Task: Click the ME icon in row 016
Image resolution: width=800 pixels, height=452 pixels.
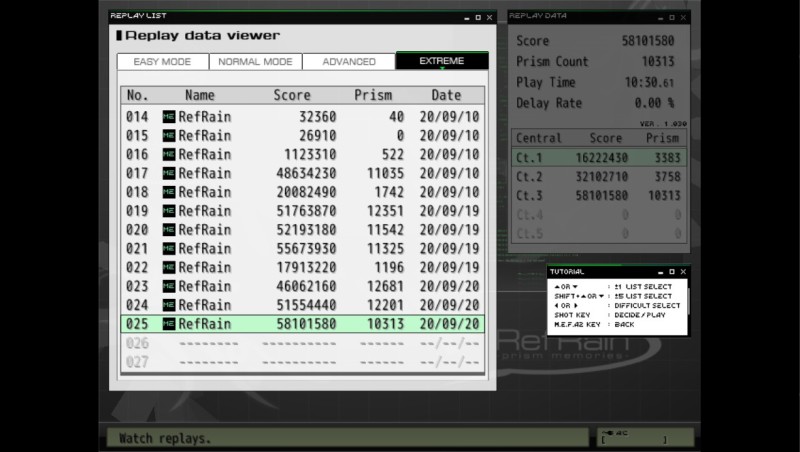Action: click(169, 155)
